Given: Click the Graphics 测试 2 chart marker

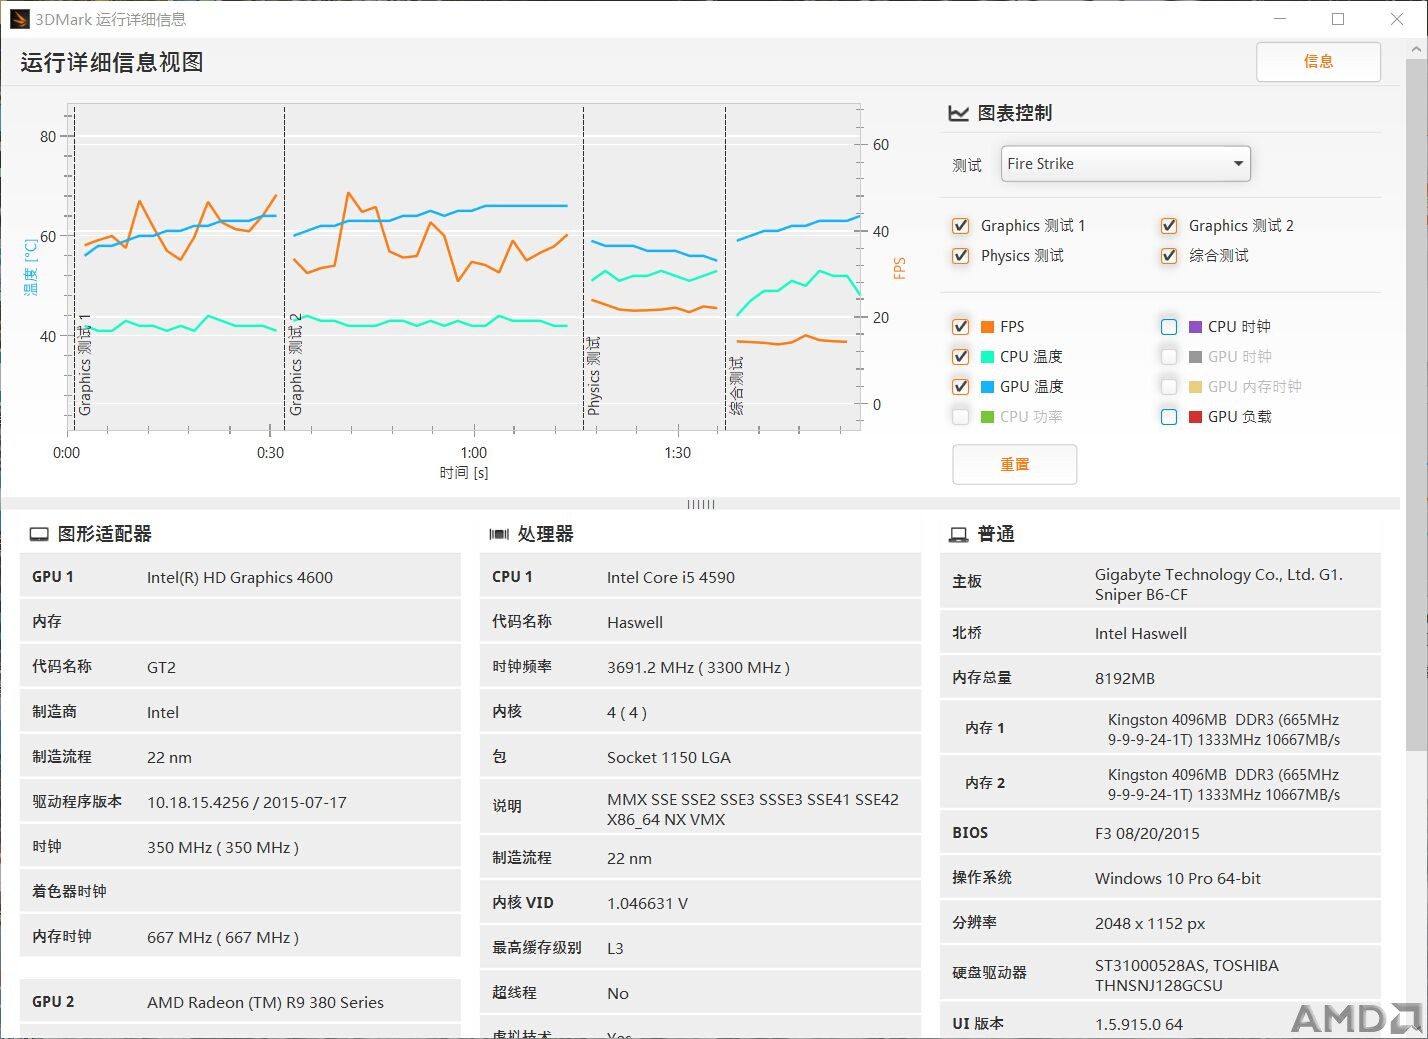Looking at the screenshot, I should coord(295,364).
